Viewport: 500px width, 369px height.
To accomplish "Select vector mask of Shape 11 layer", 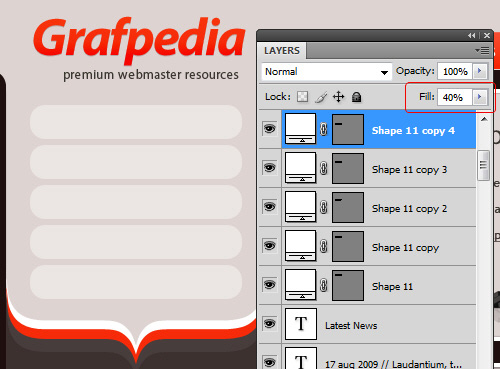I will (348, 285).
